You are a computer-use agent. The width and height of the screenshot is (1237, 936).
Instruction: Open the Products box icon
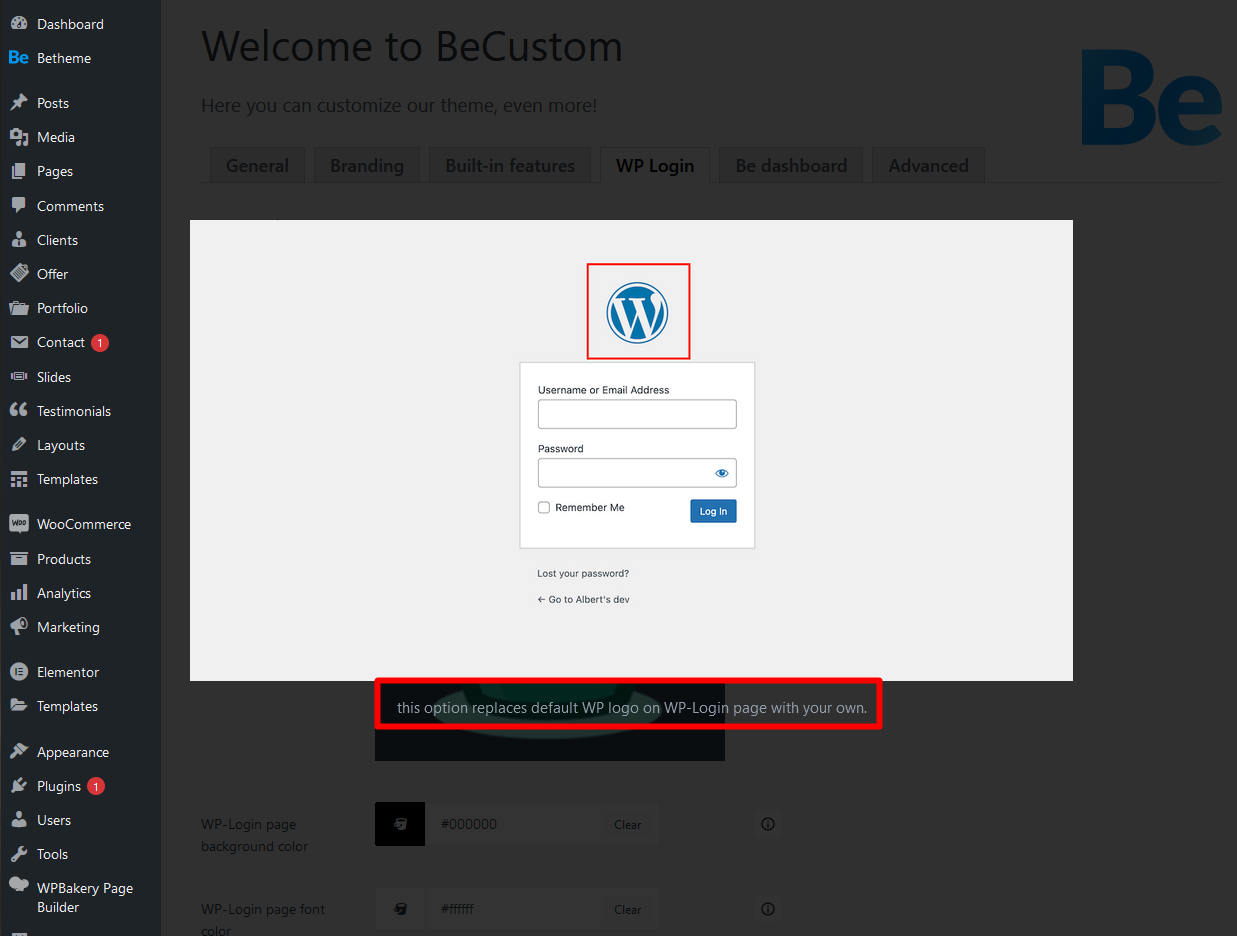coord(18,559)
